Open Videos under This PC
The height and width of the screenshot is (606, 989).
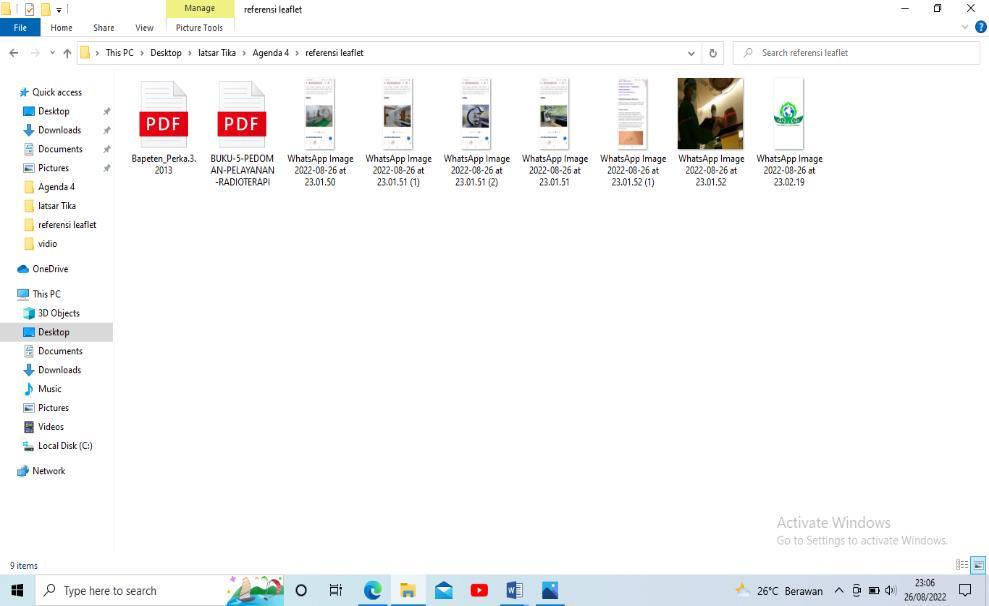(x=50, y=426)
